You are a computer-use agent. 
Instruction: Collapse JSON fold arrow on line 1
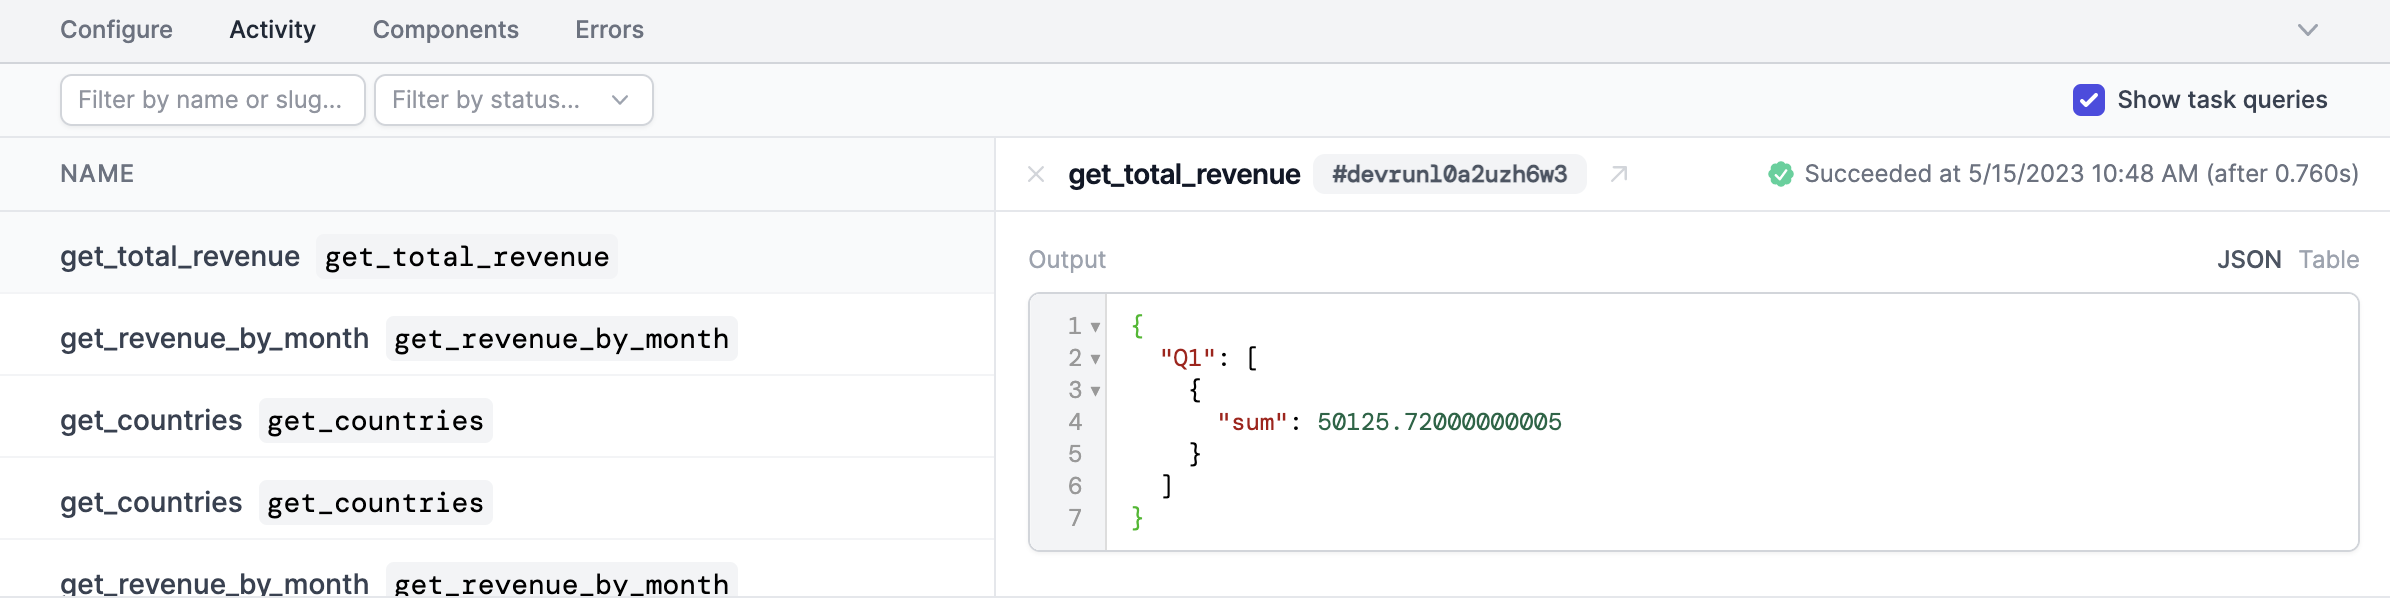click(x=1096, y=327)
